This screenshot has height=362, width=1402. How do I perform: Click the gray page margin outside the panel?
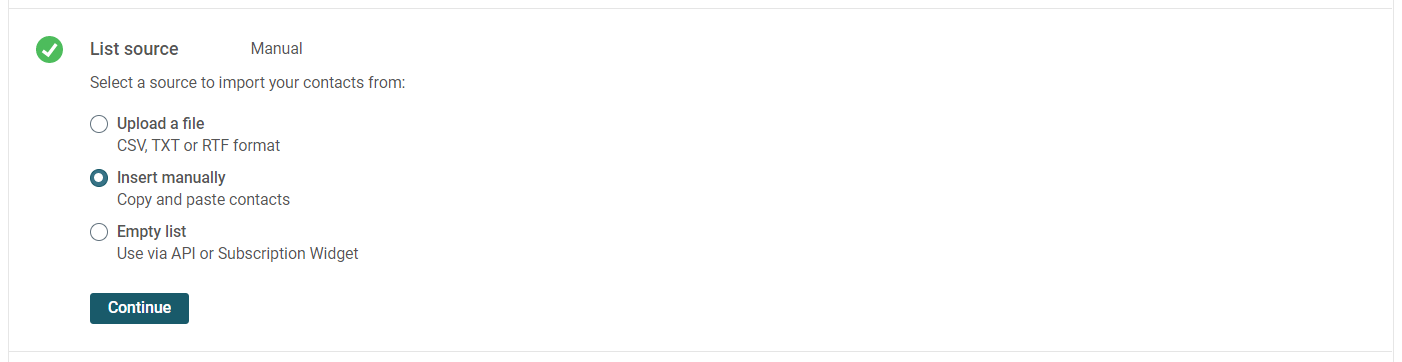click(1397, 180)
